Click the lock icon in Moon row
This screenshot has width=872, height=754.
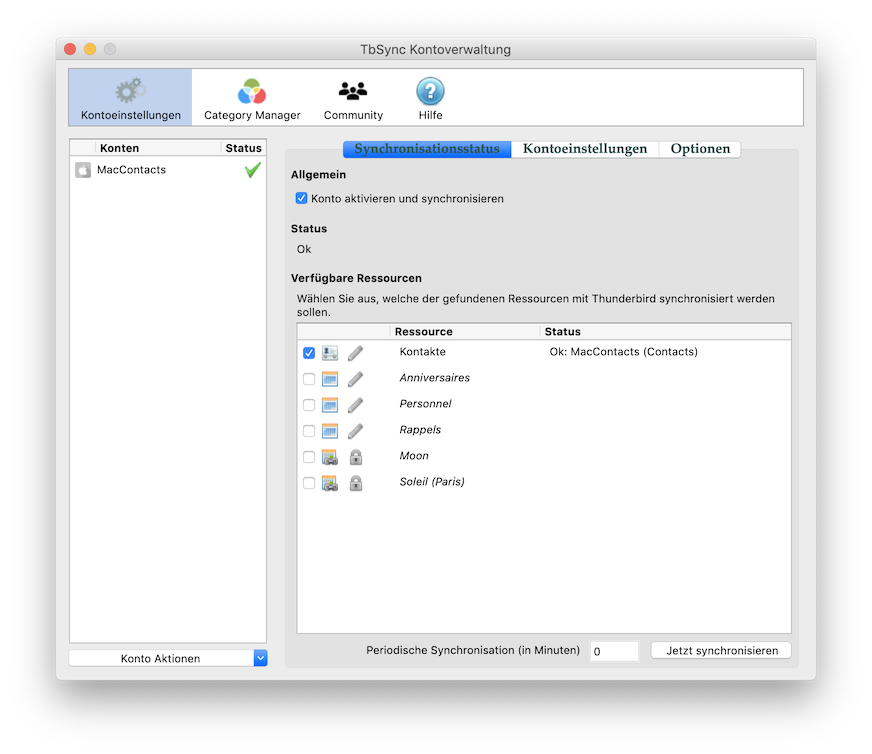click(x=356, y=457)
